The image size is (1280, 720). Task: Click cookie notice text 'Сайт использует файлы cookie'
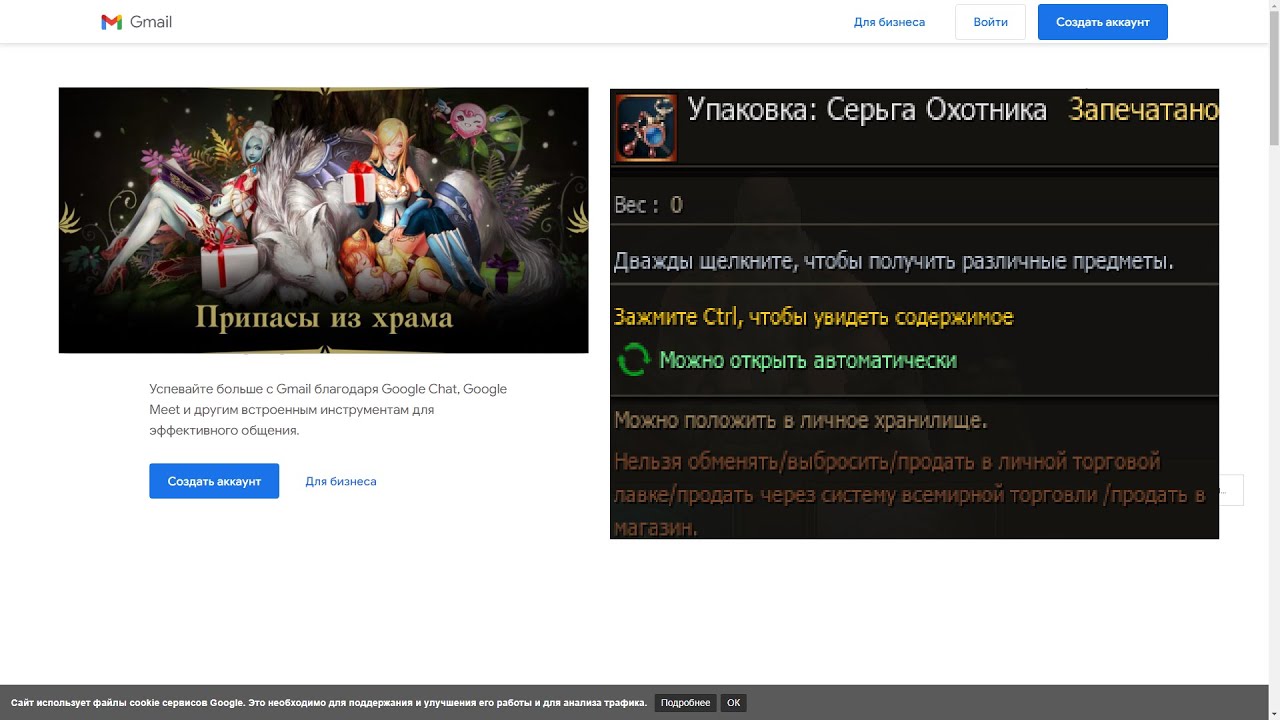click(x=329, y=703)
